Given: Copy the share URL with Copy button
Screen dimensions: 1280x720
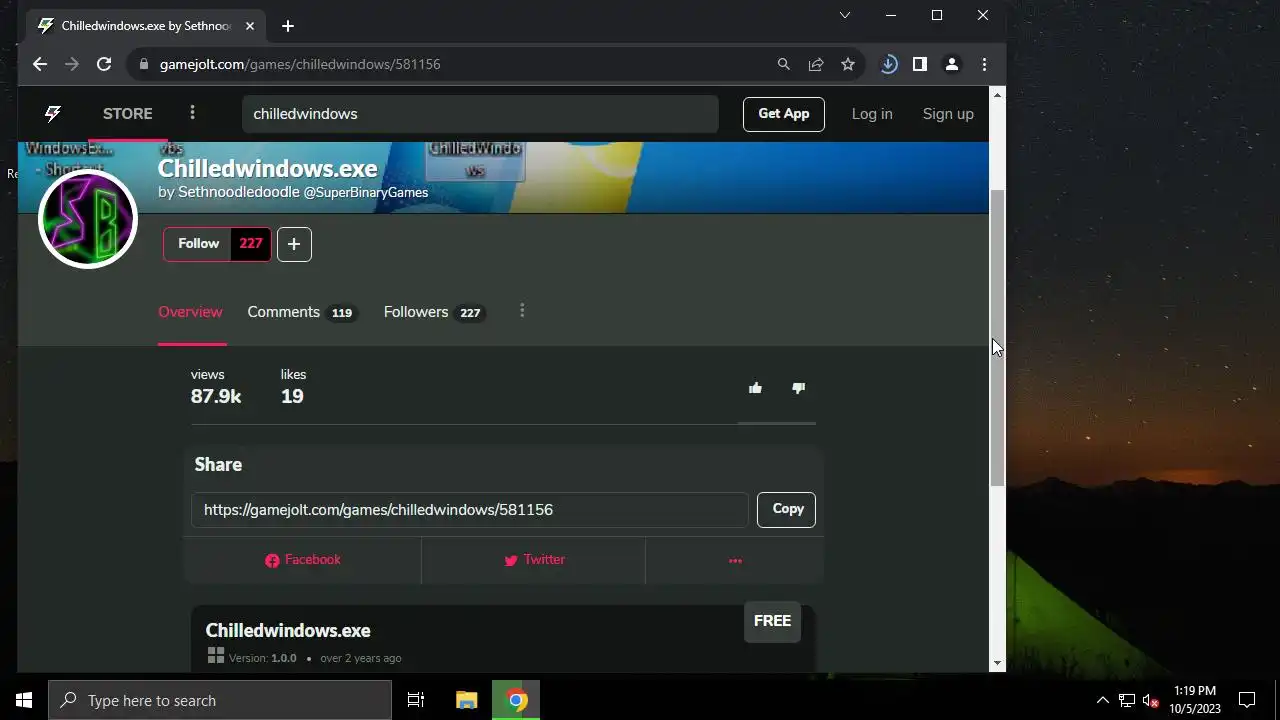Looking at the screenshot, I should click(786, 509).
